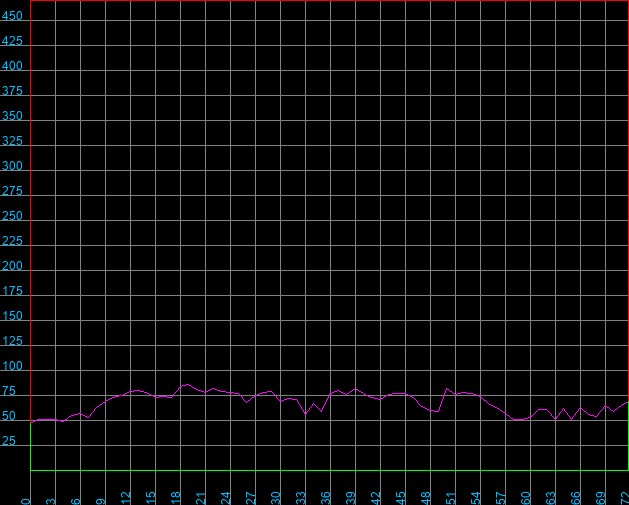The height and width of the screenshot is (505, 629).
Task: Click the 69 horizontal axis tick label
Action: [x=600, y=498]
